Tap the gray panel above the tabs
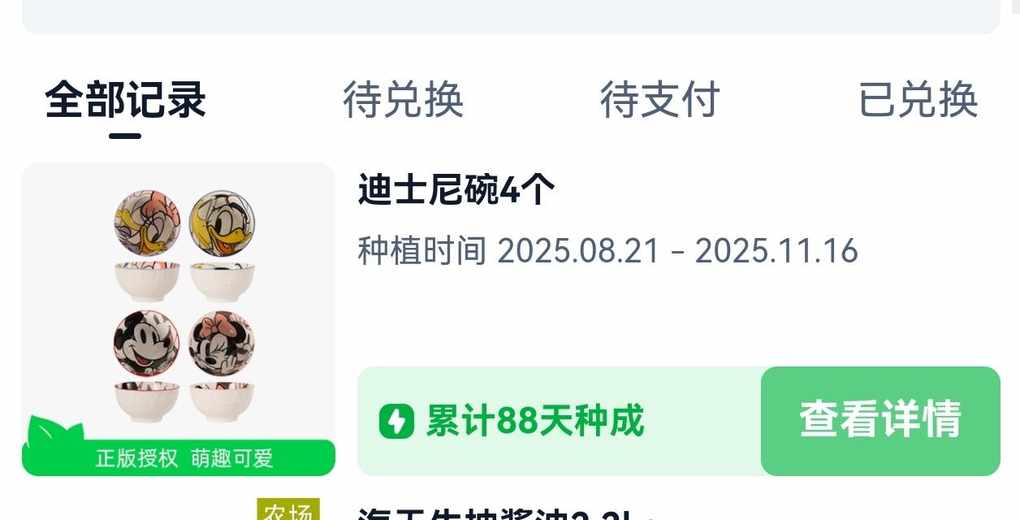 coord(511,16)
